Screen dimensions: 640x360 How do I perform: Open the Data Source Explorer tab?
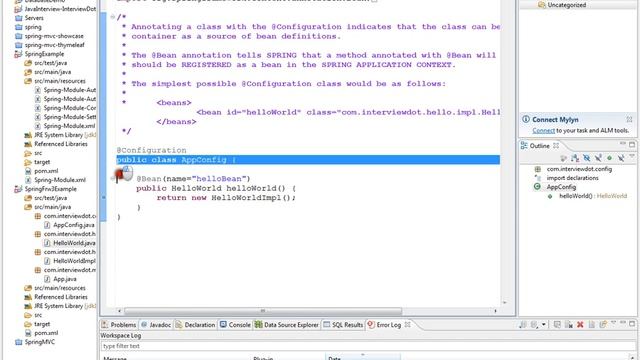click(287, 325)
